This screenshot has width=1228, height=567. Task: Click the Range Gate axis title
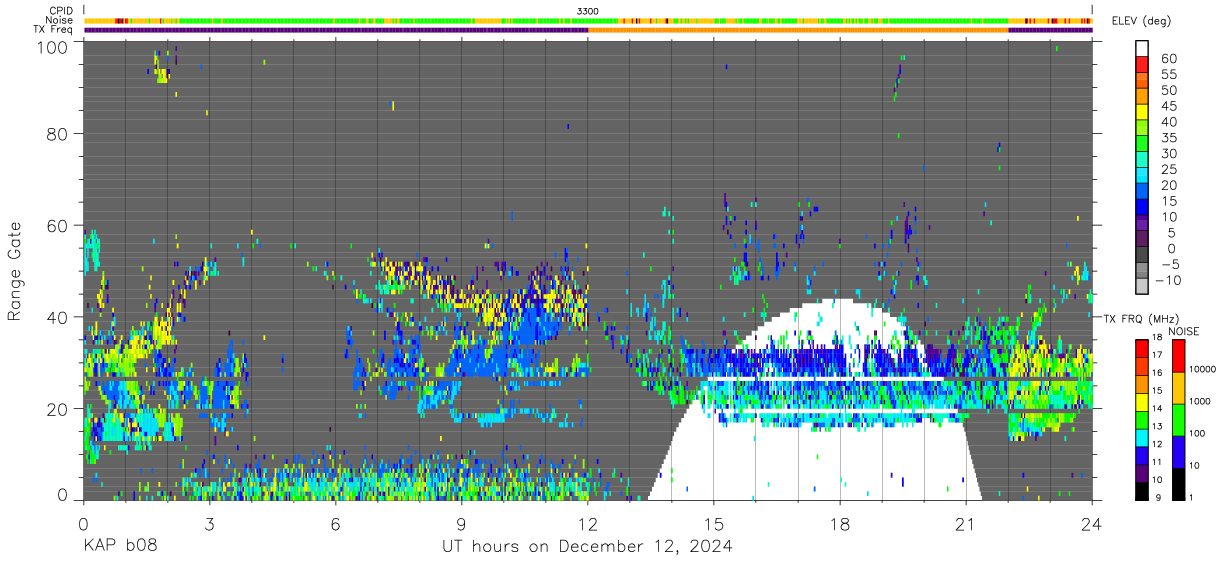(15, 272)
